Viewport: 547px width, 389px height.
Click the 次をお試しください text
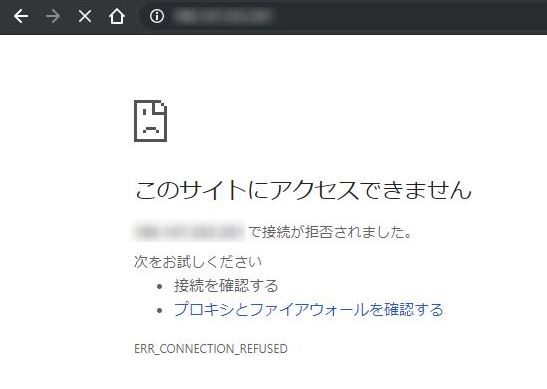[198, 262]
